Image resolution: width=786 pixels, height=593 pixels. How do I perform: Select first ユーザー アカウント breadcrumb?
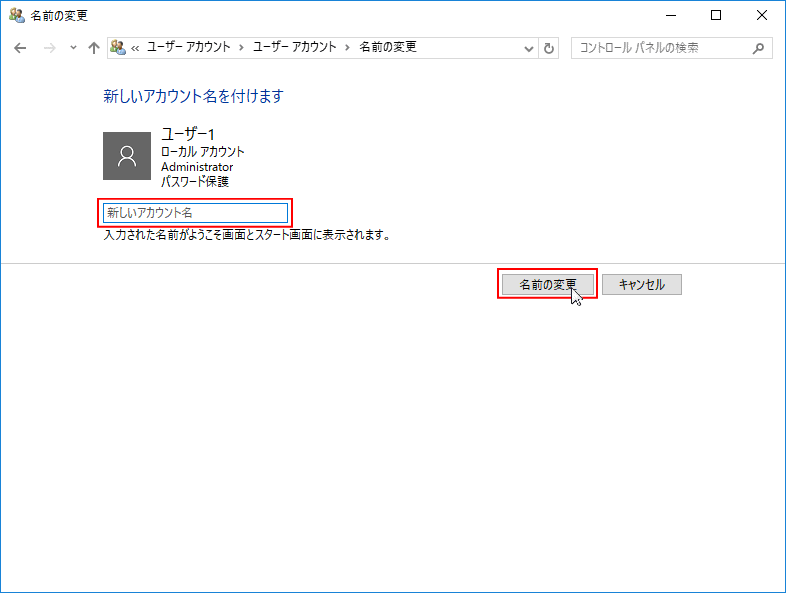point(188,47)
